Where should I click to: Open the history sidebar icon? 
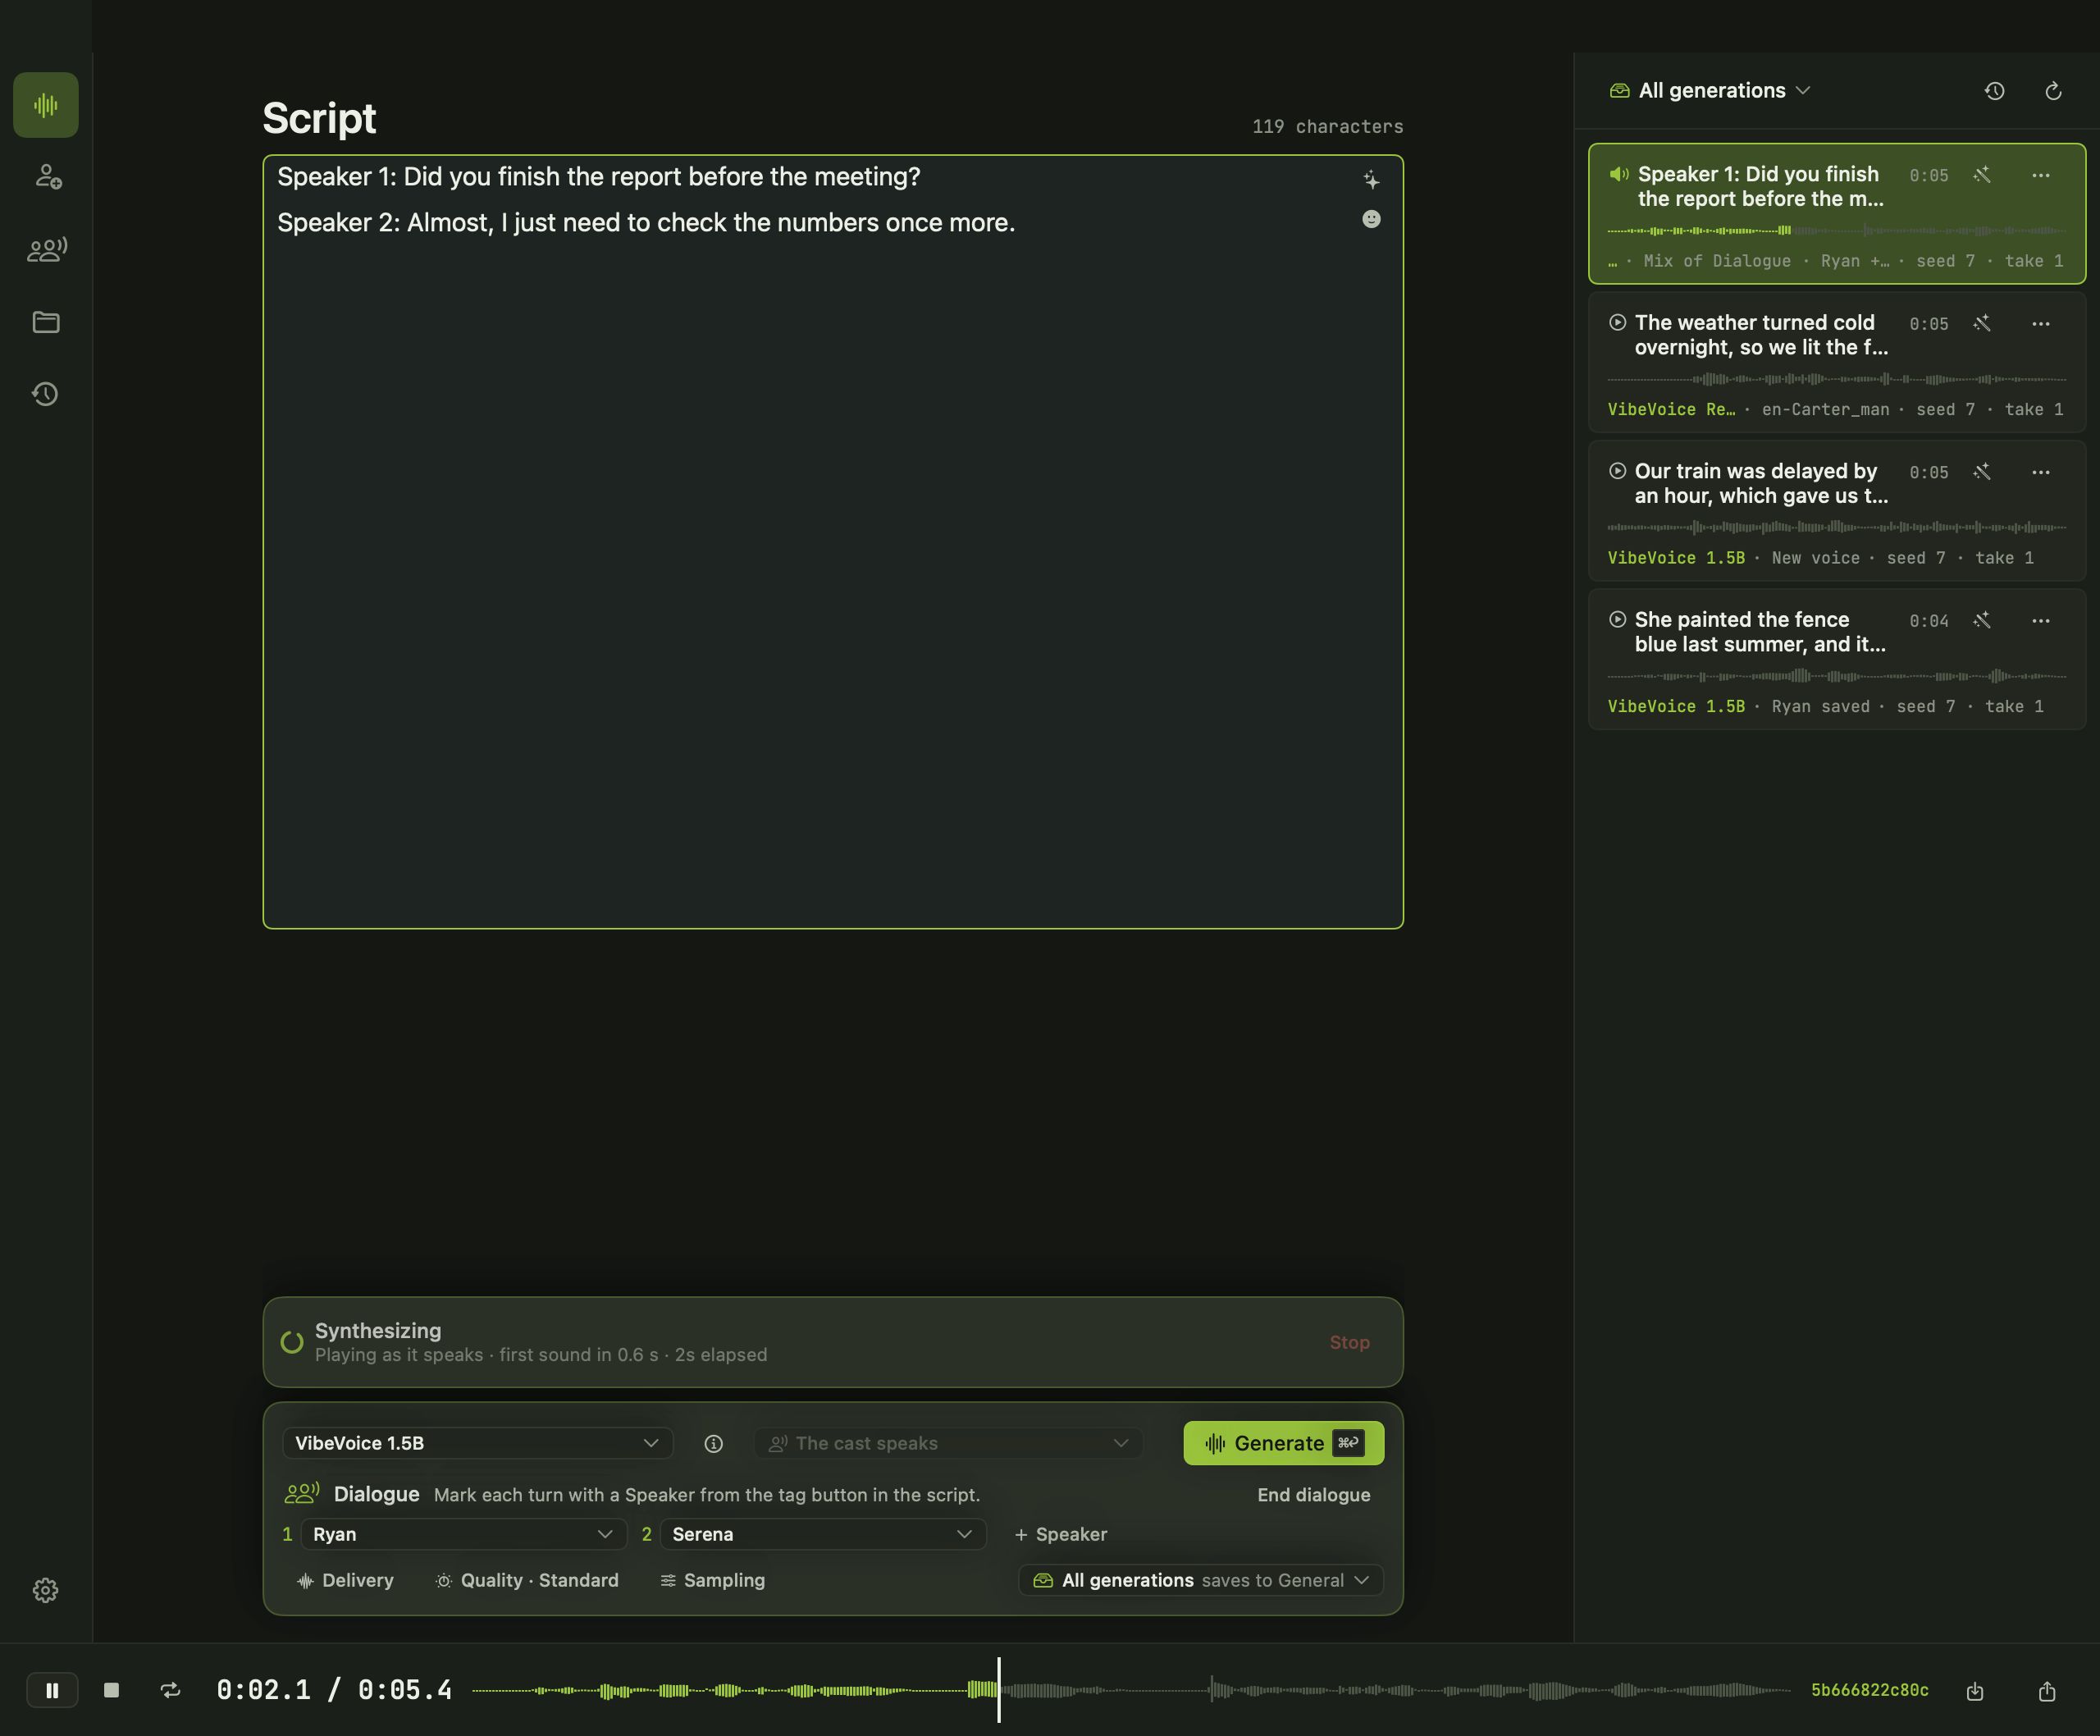(x=46, y=394)
